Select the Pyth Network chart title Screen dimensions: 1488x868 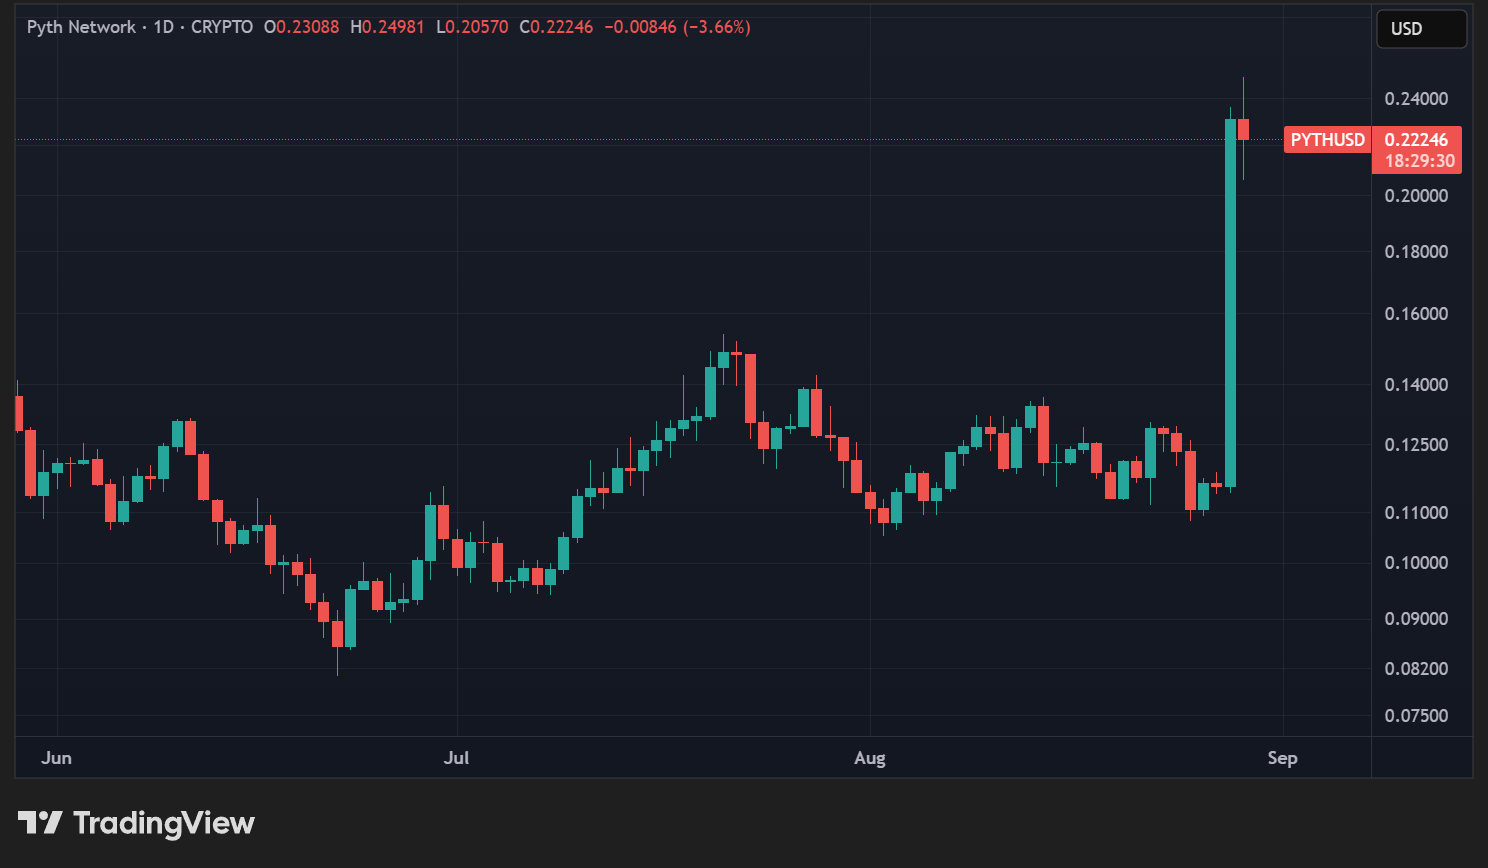click(x=81, y=27)
